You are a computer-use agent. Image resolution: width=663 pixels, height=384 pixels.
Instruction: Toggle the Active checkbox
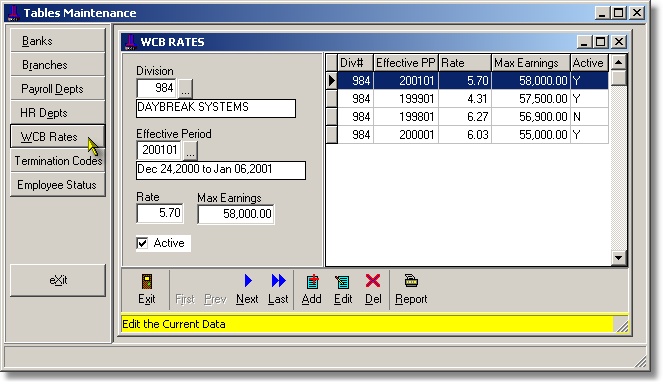(x=142, y=243)
